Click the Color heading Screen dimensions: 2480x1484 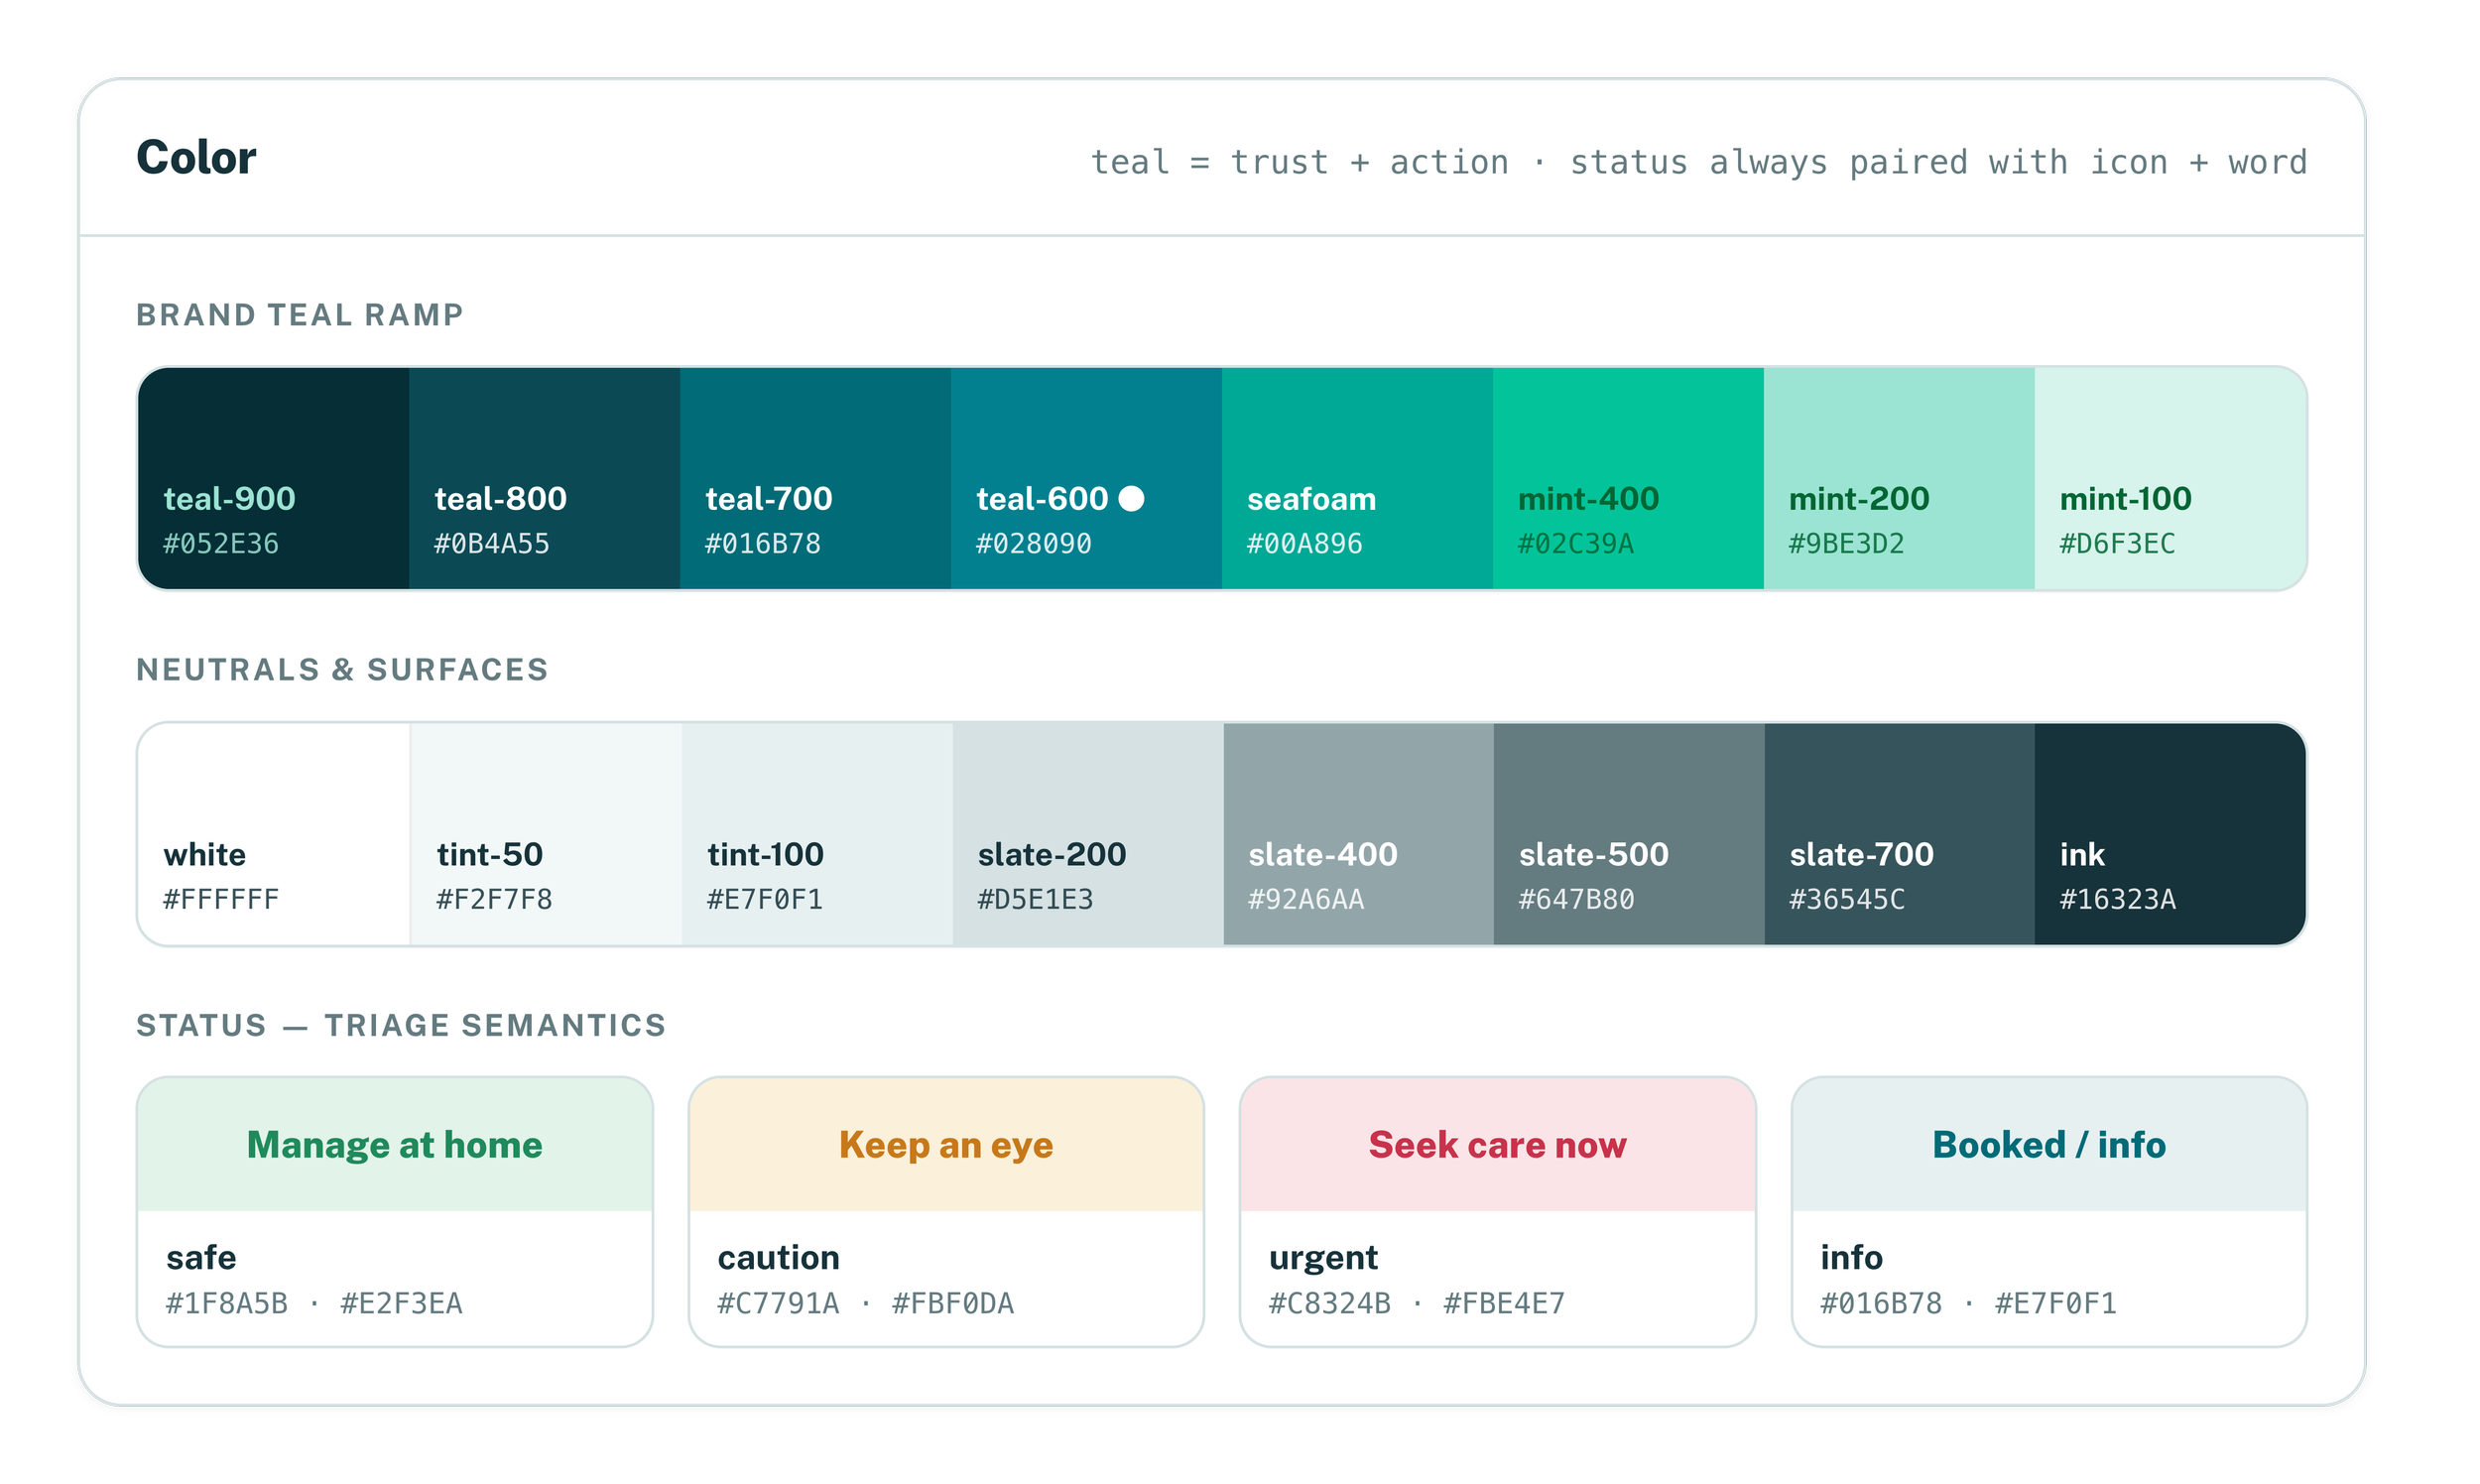click(196, 158)
